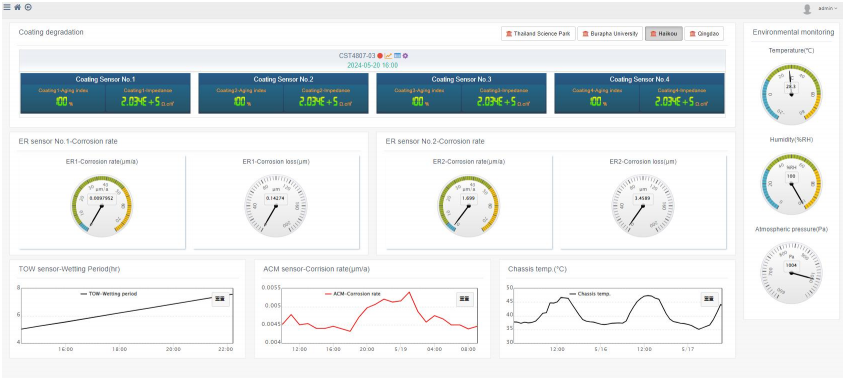Expand the admin user dropdown
The height and width of the screenshot is (378, 843).
click(x=827, y=9)
